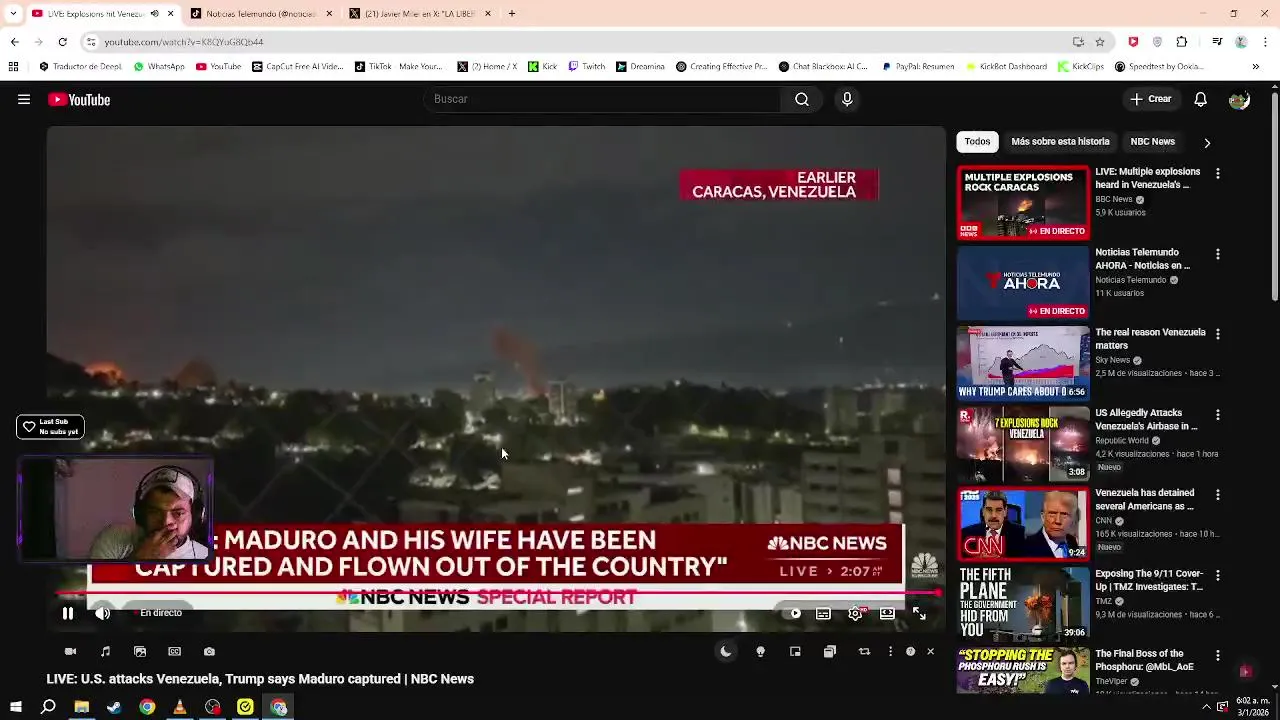Click the music note extension icon
This screenshot has height=720, width=1280.
(x=105, y=651)
